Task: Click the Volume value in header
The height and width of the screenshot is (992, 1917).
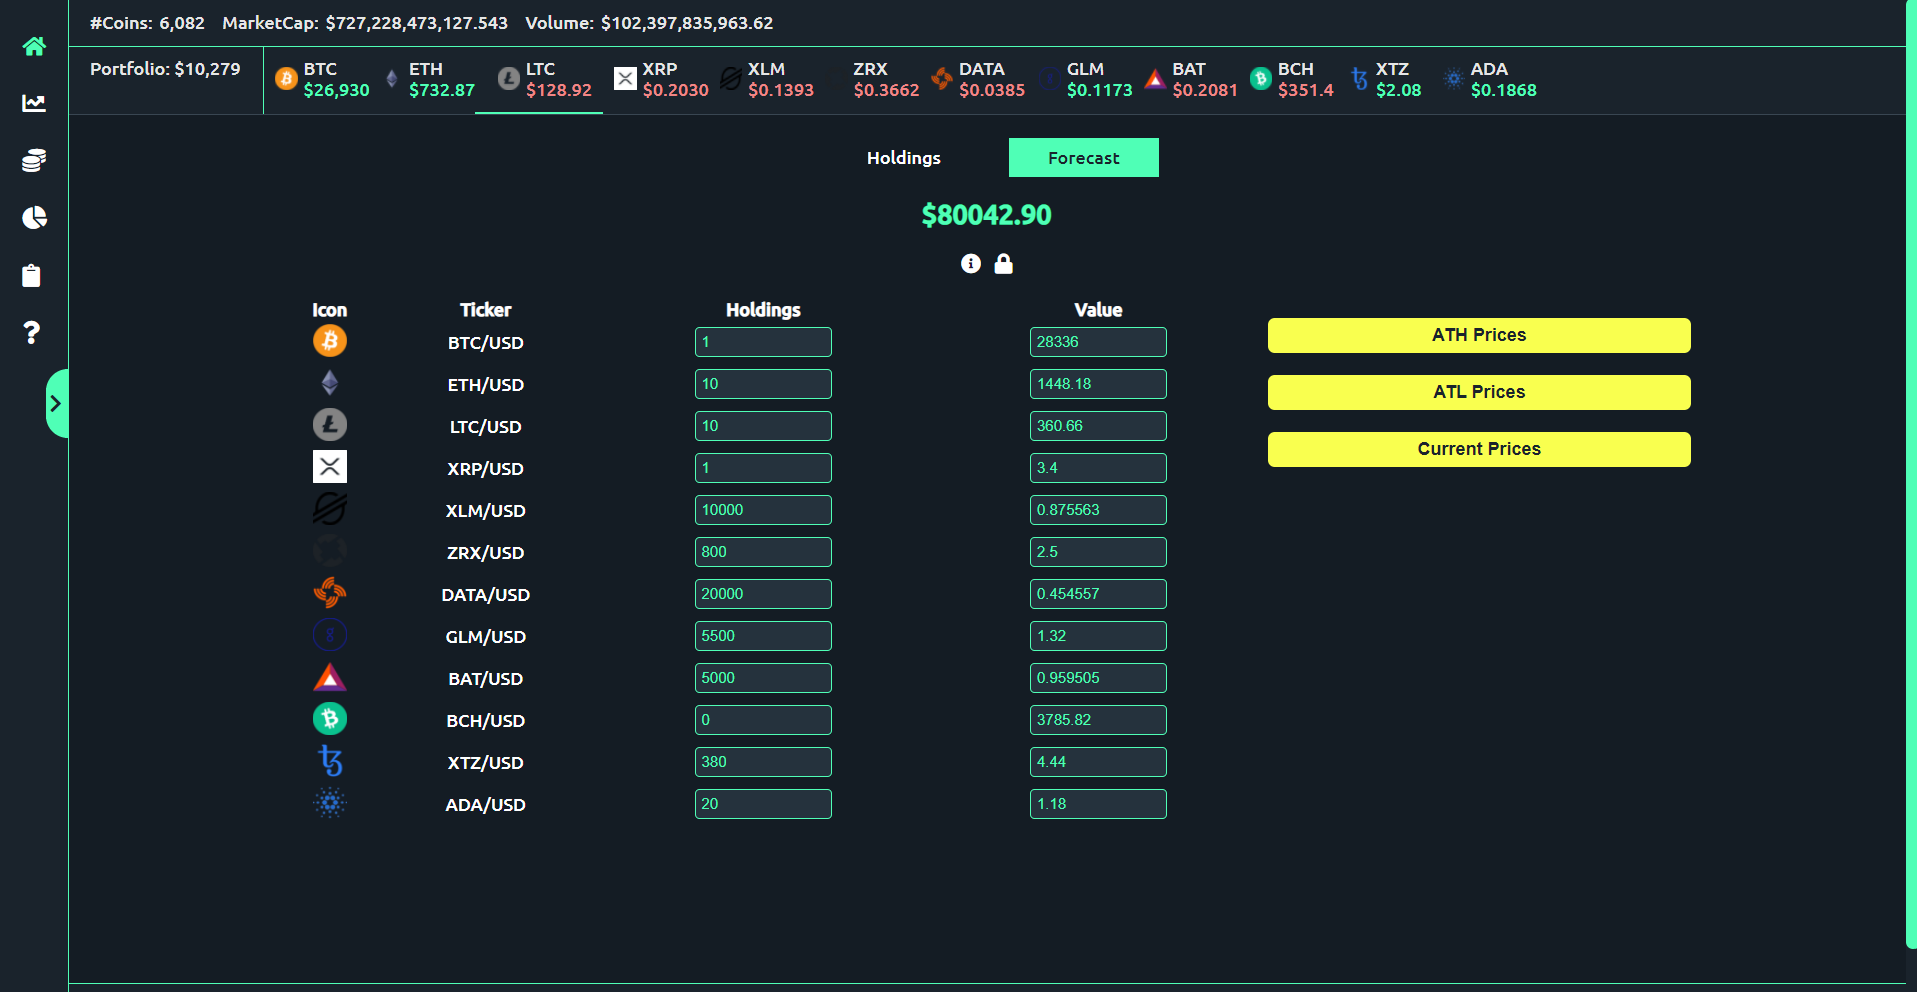Action: pyautogui.click(x=687, y=23)
